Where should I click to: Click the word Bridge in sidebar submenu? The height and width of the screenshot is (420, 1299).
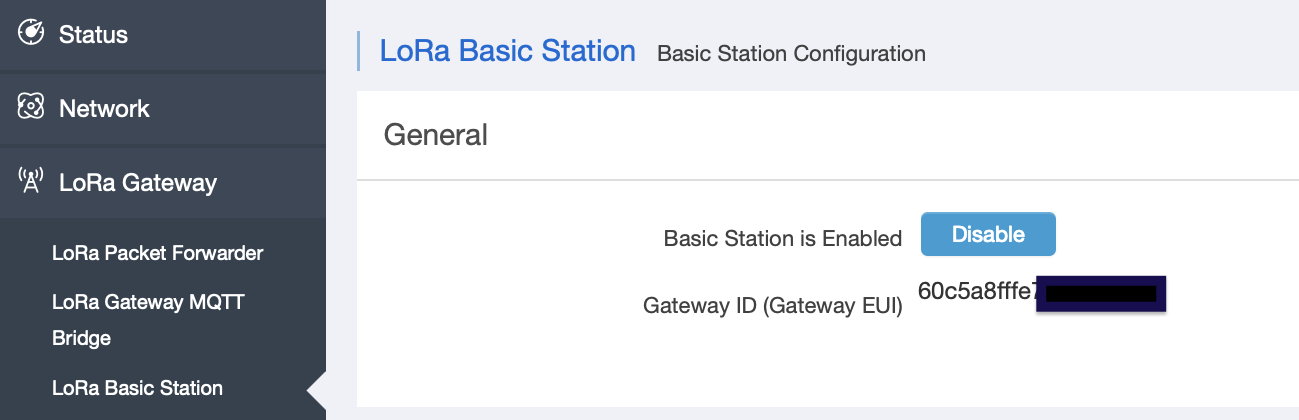pyautogui.click(x=81, y=338)
